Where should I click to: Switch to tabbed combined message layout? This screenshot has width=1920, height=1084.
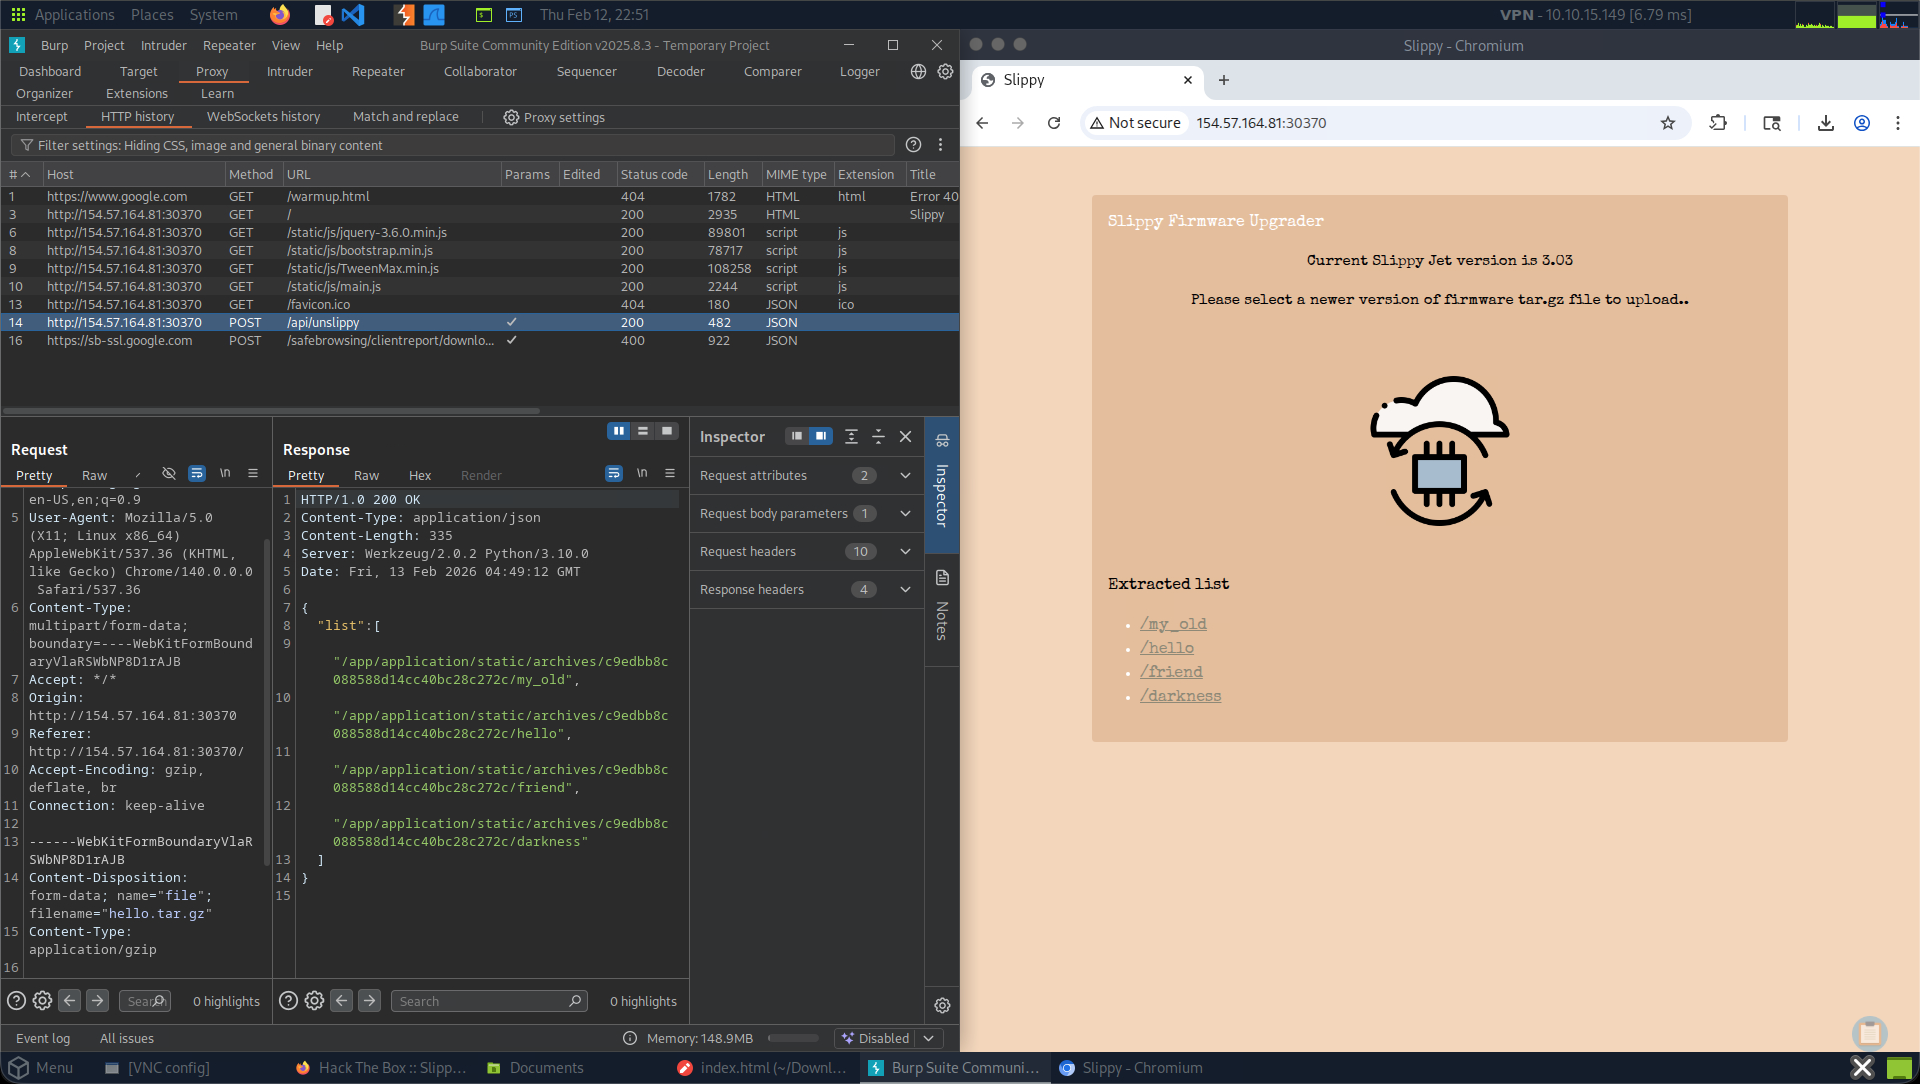point(667,431)
